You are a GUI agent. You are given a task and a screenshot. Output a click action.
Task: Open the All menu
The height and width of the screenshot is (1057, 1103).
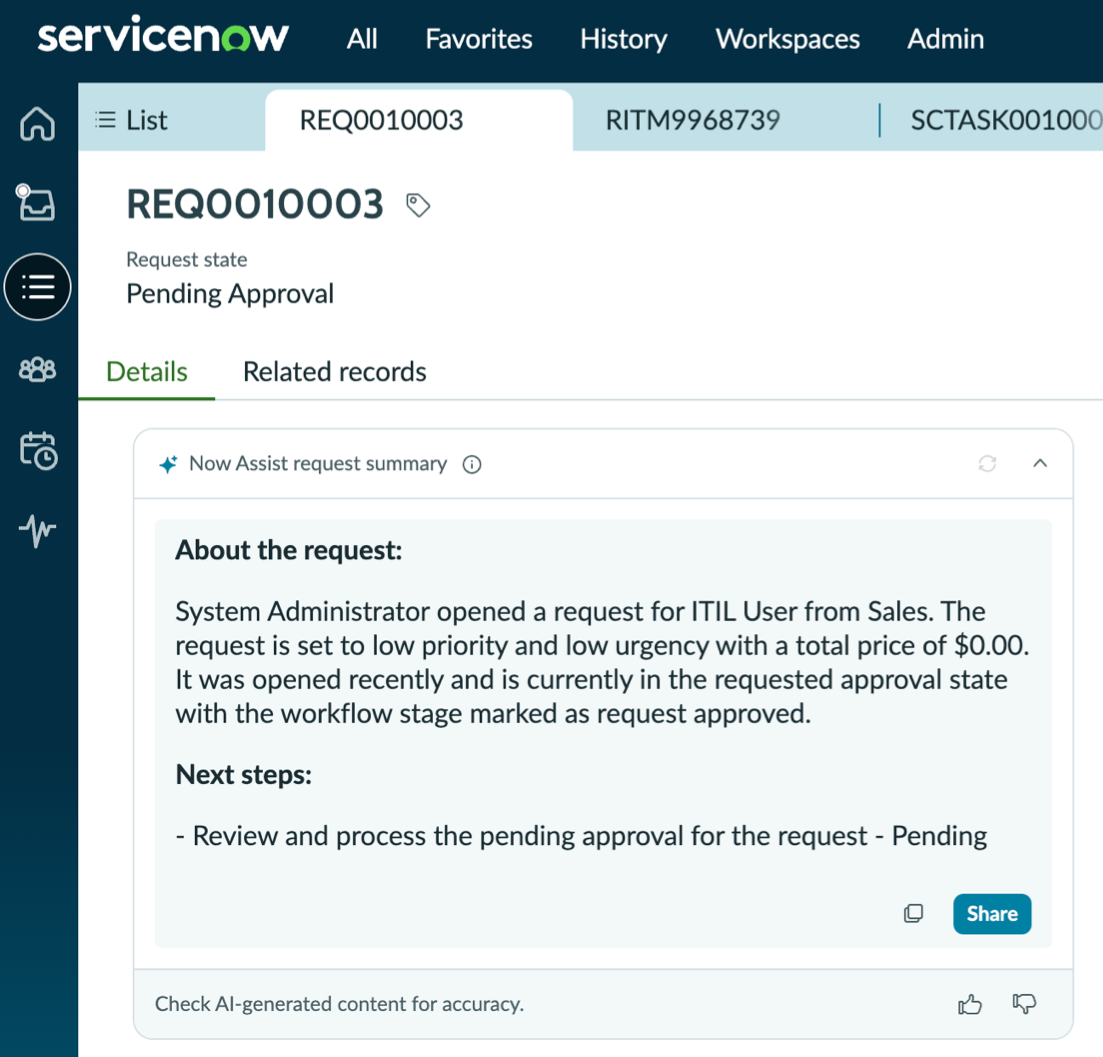(x=362, y=39)
